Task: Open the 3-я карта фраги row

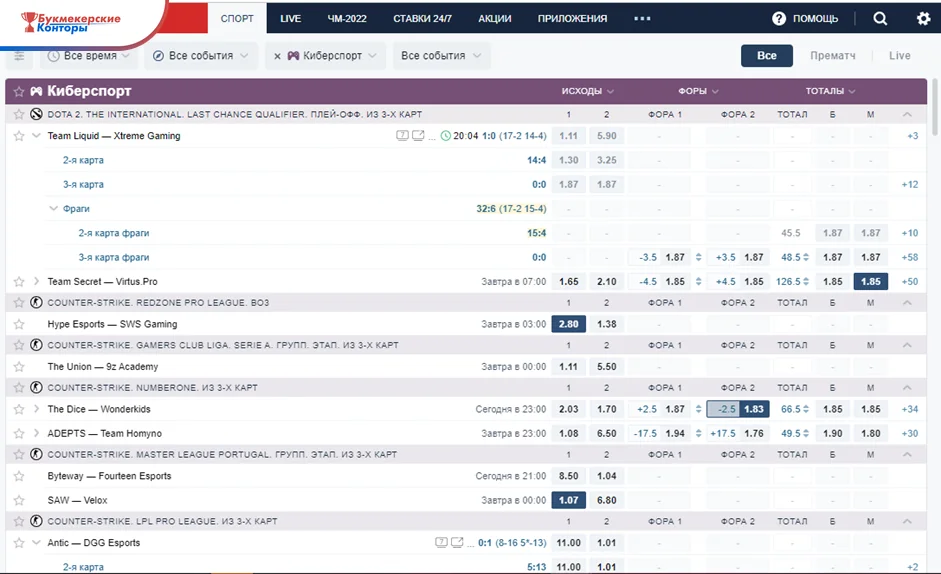Action: point(113,258)
